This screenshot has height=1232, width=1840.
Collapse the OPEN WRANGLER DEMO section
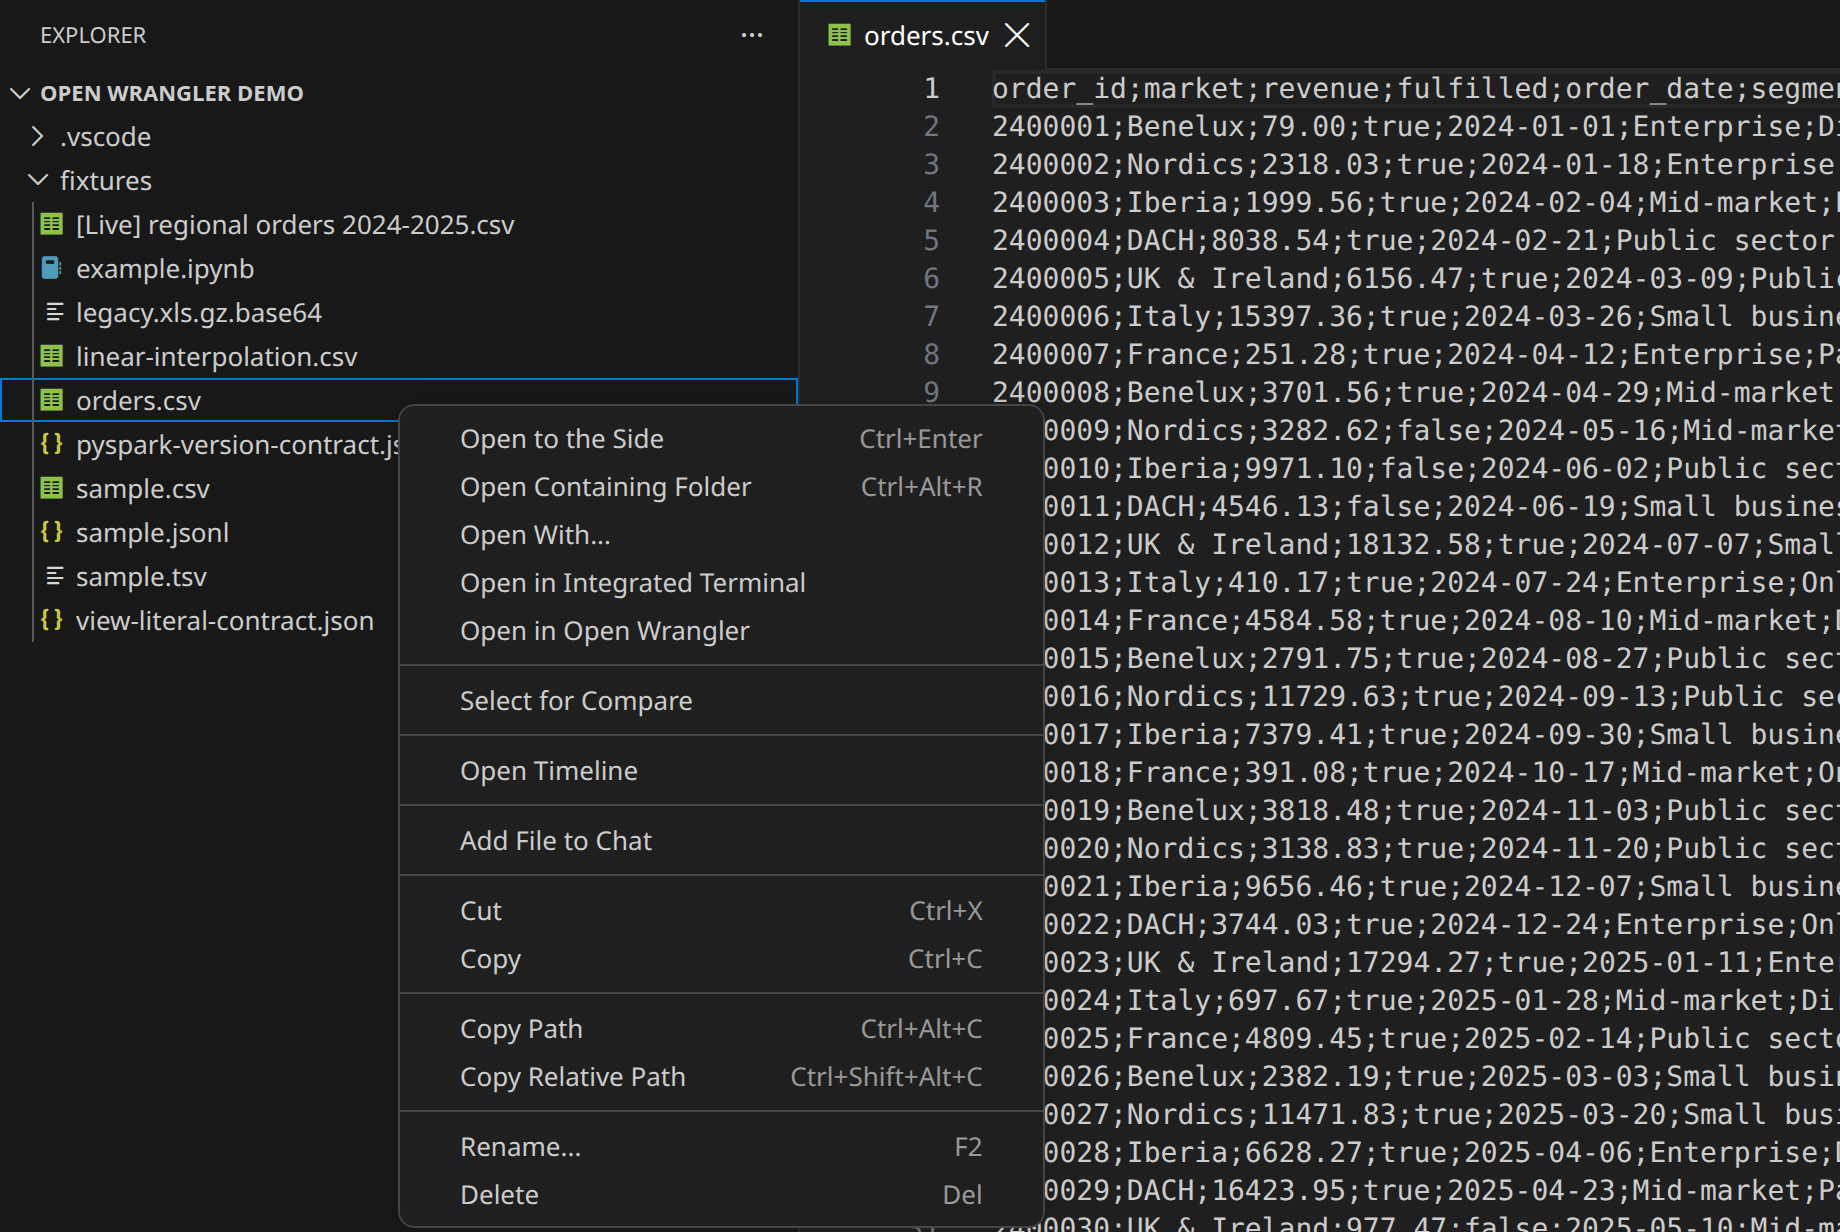tap(19, 93)
